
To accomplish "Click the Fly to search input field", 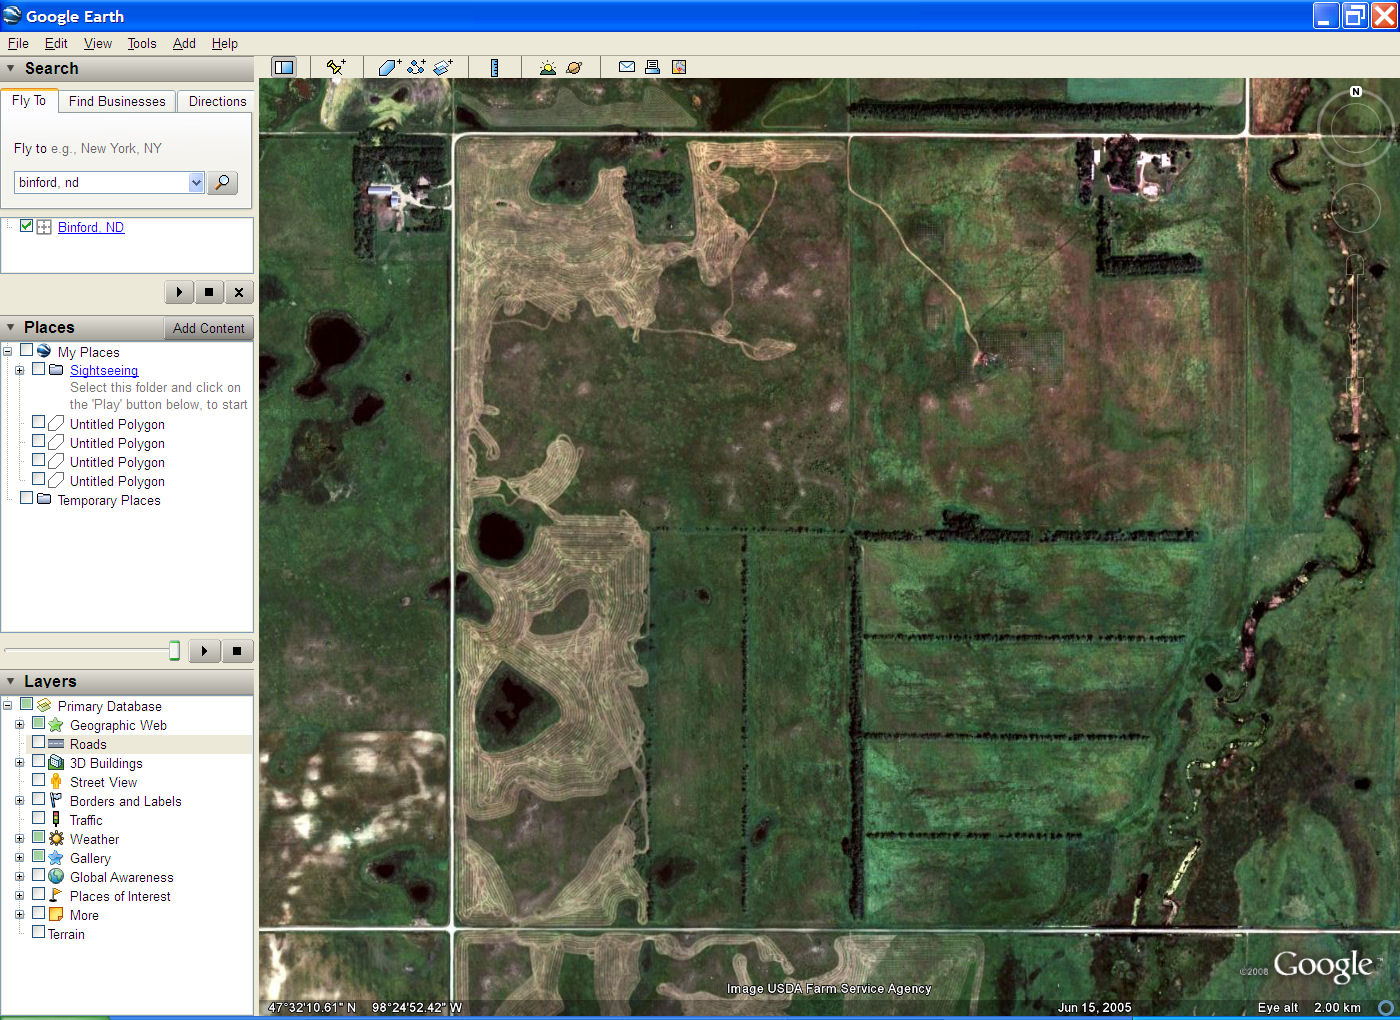I will click(102, 182).
